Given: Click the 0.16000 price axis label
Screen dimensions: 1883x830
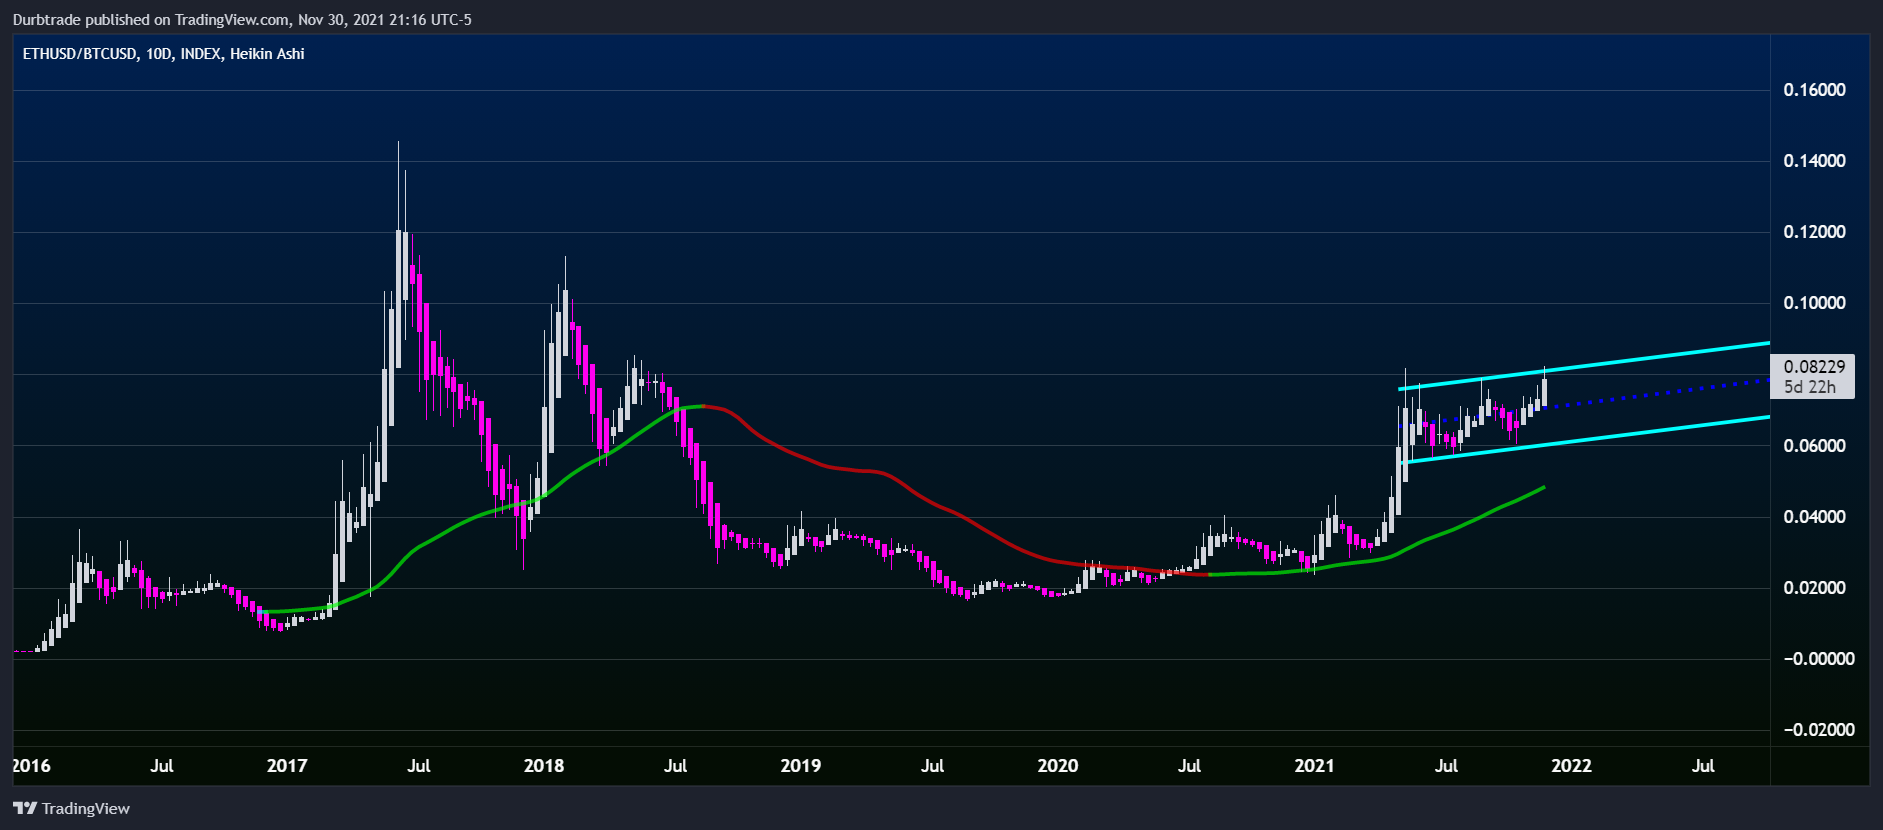Looking at the screenshot, I should point(1814,90).
